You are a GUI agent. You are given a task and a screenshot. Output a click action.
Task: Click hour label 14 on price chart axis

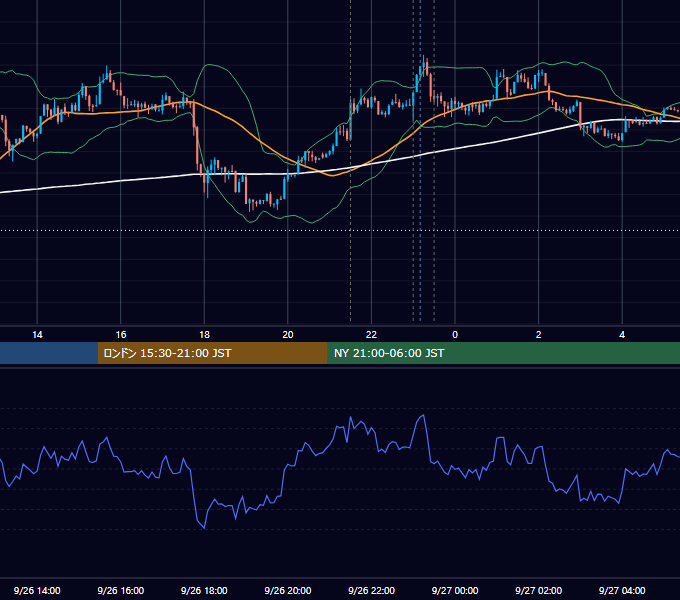click(37, 335)
